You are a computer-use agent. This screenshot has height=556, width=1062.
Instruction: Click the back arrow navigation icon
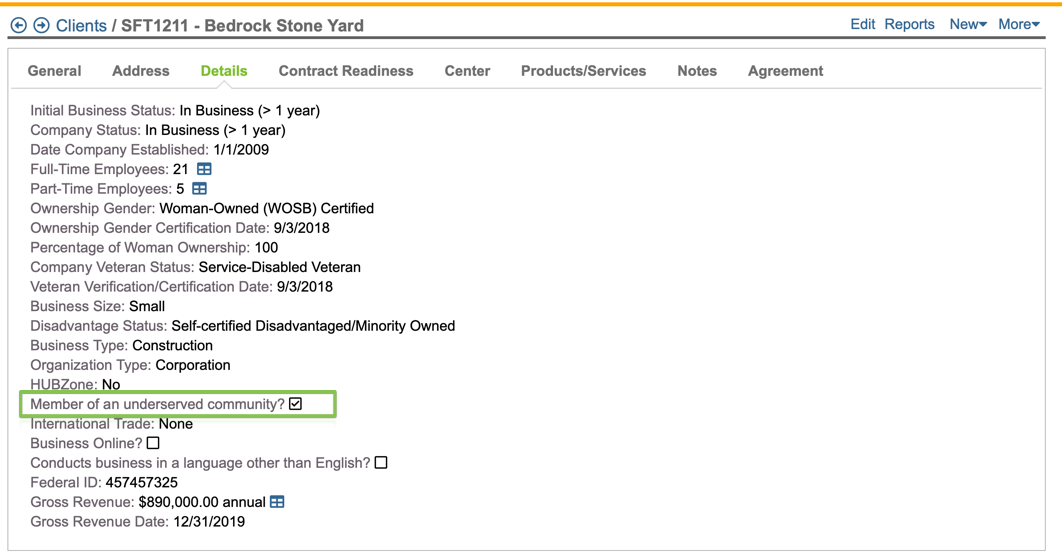(x=18, y=25)
